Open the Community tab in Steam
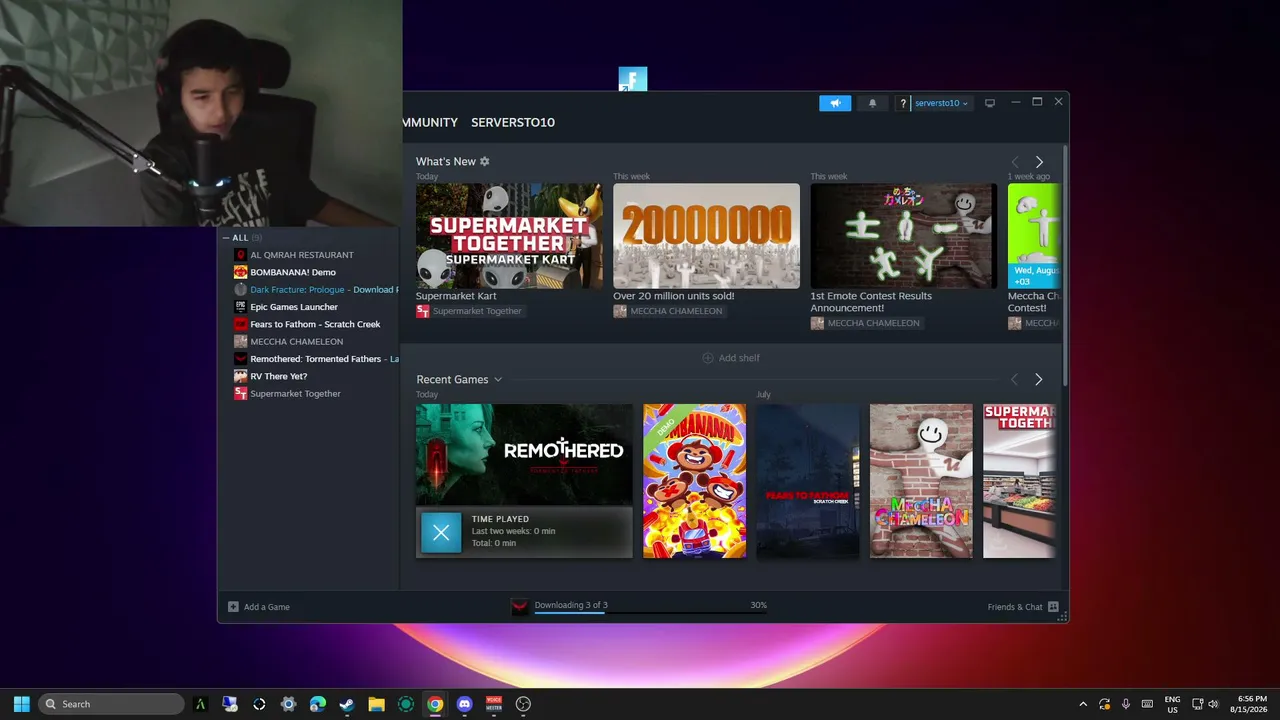1280x720 pixels. pyautogui.click(x=430, y=122)
